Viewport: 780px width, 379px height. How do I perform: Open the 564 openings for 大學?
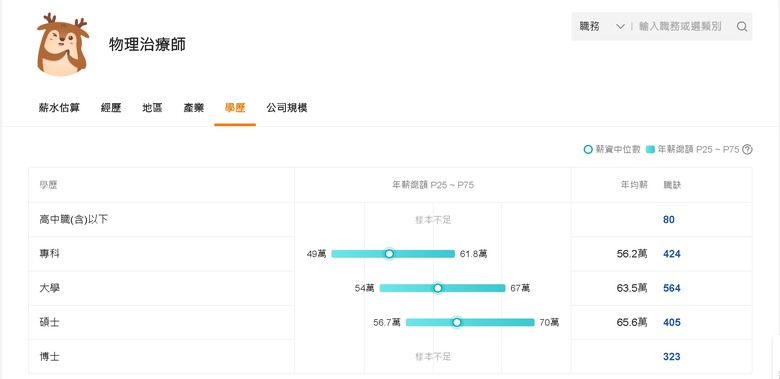tap(672, 288)
